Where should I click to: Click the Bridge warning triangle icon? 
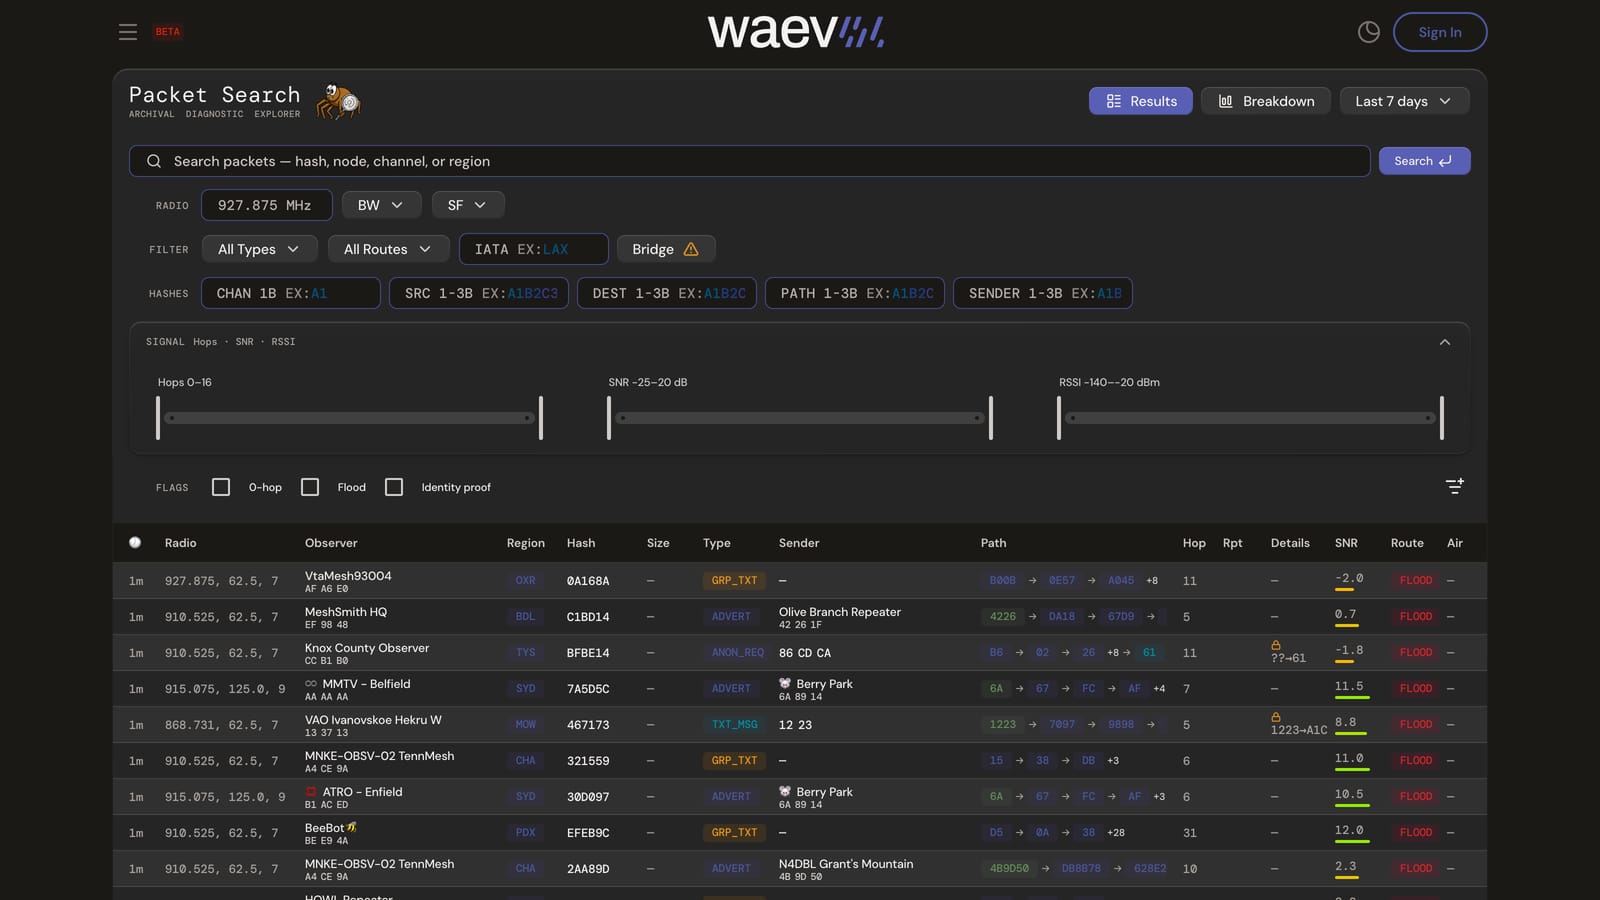pos(691,249)
